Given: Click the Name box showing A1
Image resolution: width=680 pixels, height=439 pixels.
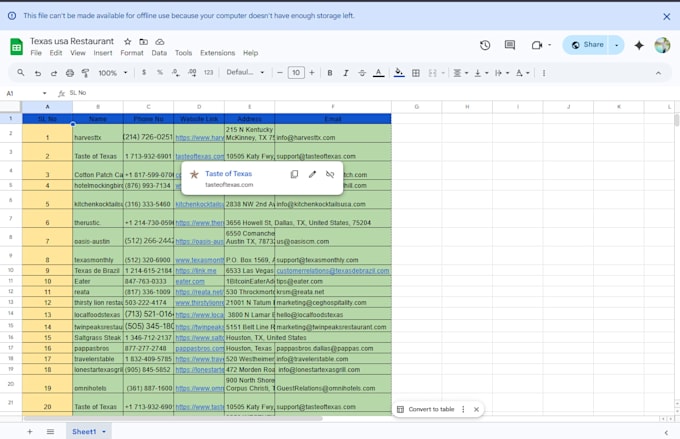Looking at the screenshot, I should (x=25, y=93).
